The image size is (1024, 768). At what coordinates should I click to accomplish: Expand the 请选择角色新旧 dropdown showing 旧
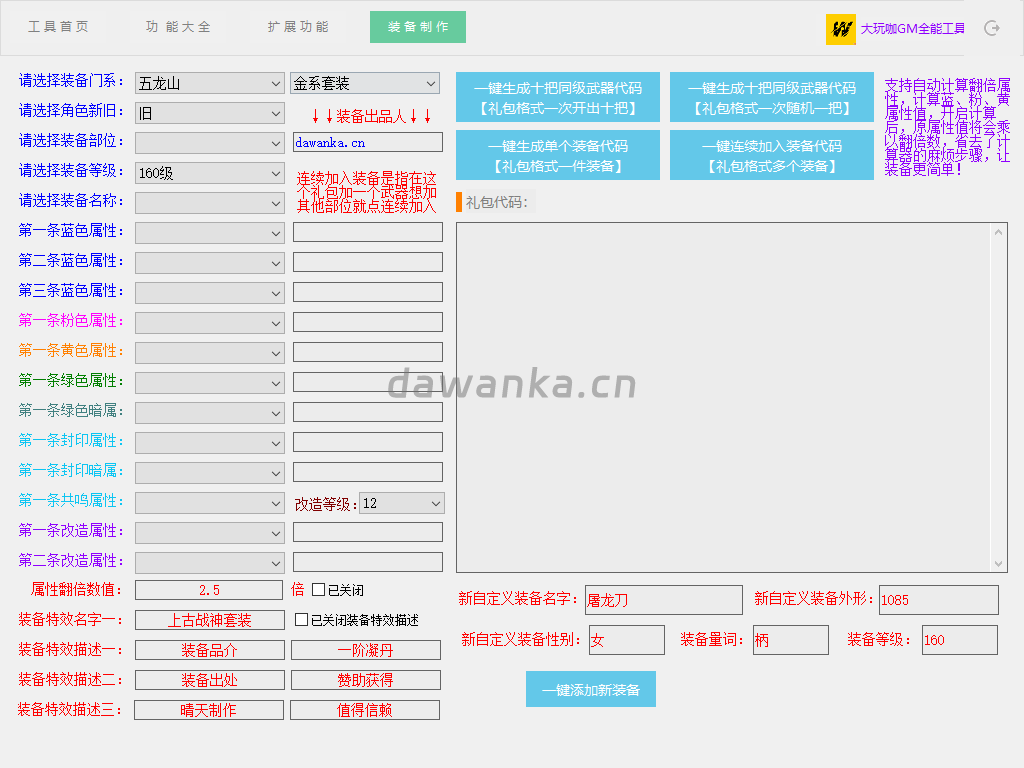210,113
